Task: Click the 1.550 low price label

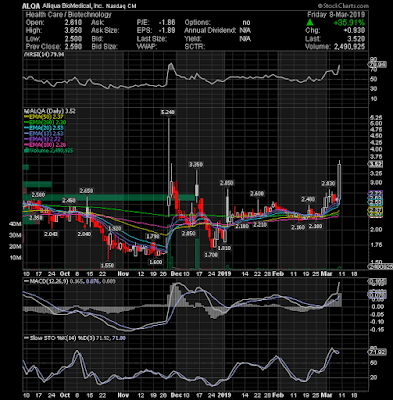Action: pyautogui.click(x=108, y=265)
